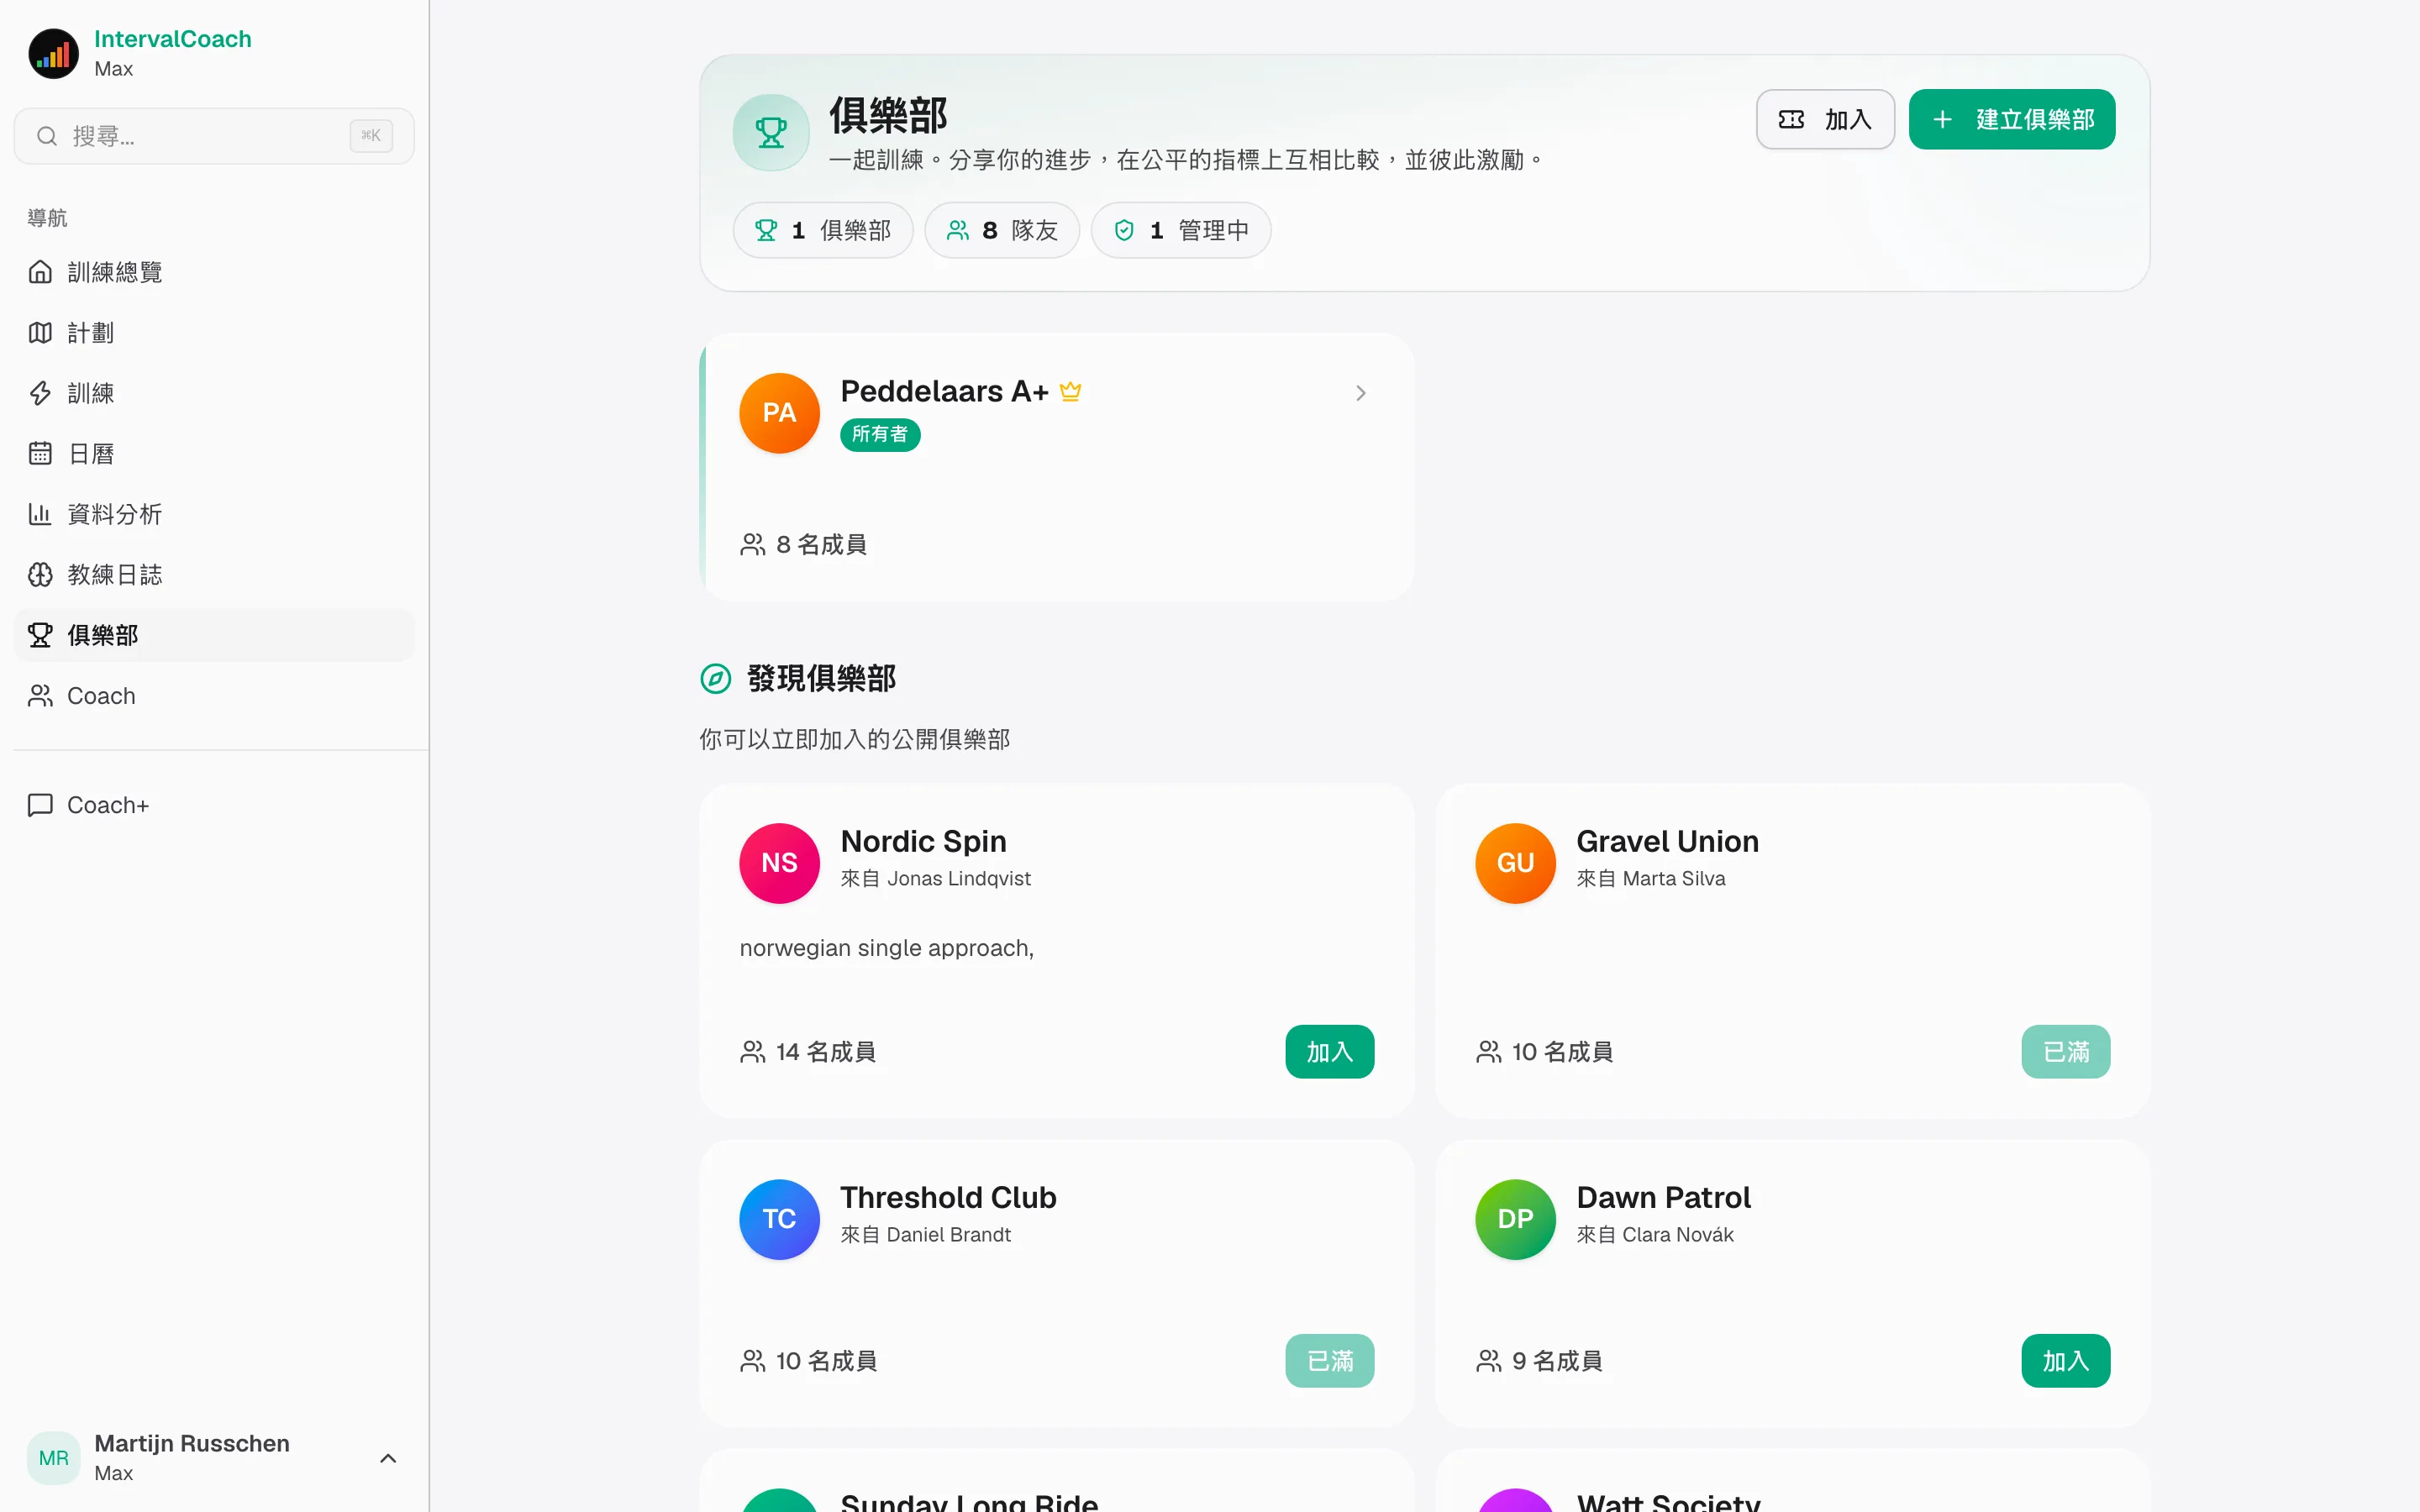Viewport: 2420px width, 1512px height.
Task: Click the 1 俱樂部 stat chip
Action: (823, 230)
